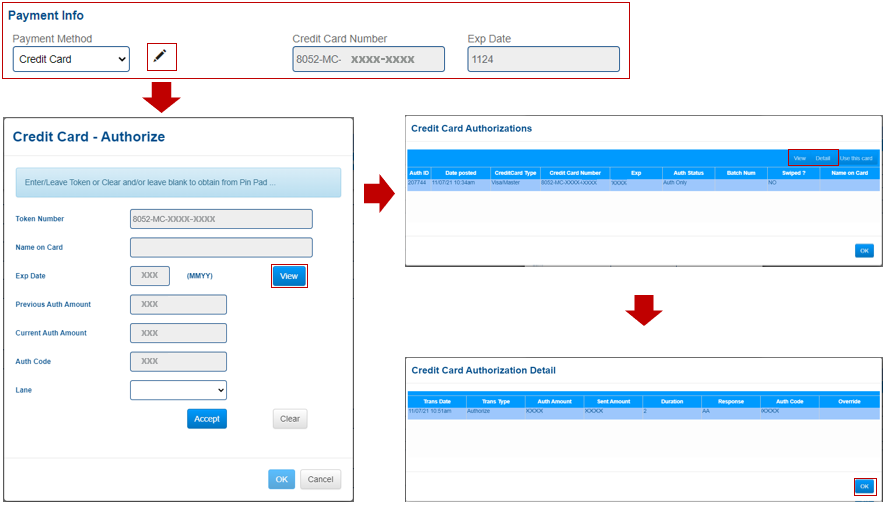Focus the Name on Card input field

pos(221,247)
